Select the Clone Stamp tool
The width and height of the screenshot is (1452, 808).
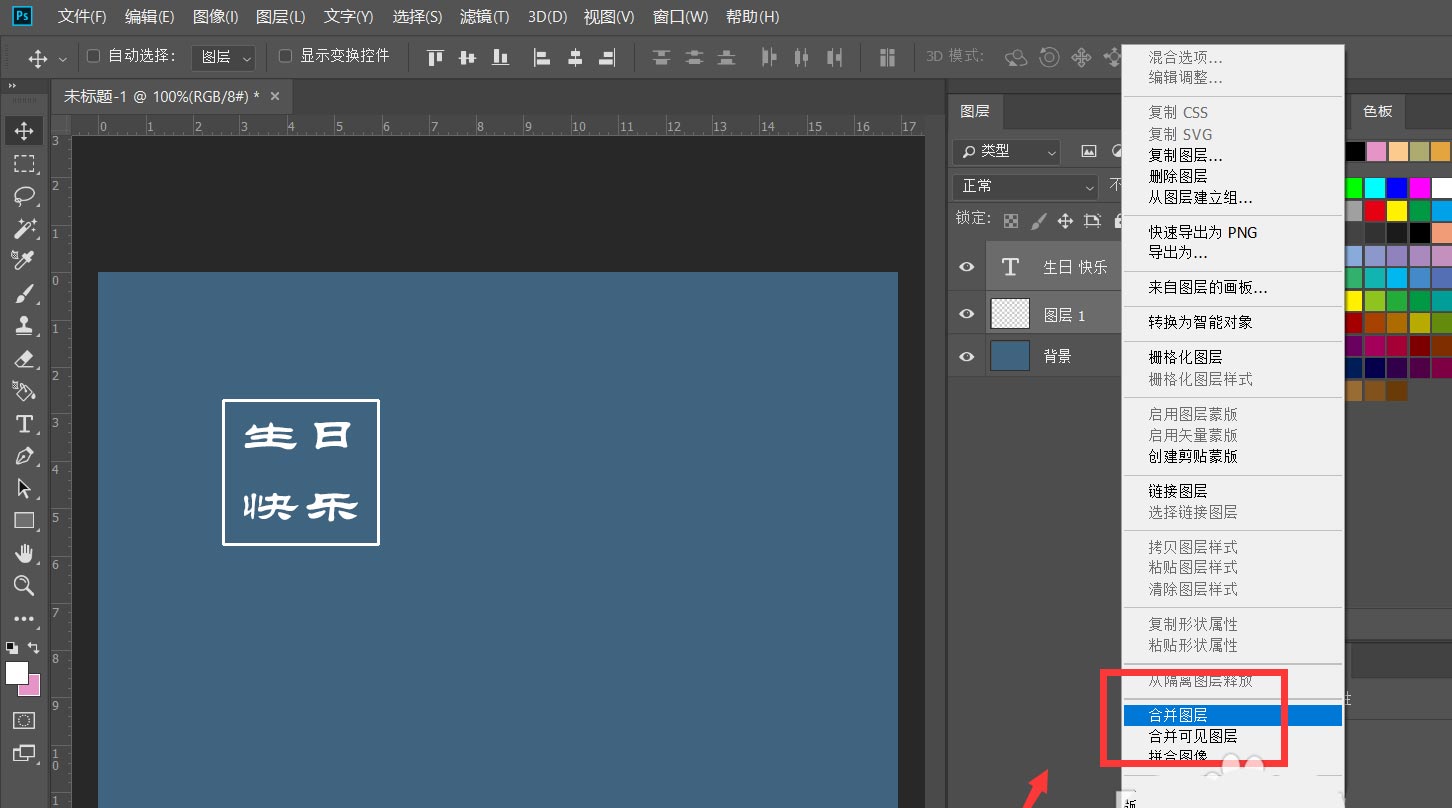pyautogui.click(x=24, y=326)
